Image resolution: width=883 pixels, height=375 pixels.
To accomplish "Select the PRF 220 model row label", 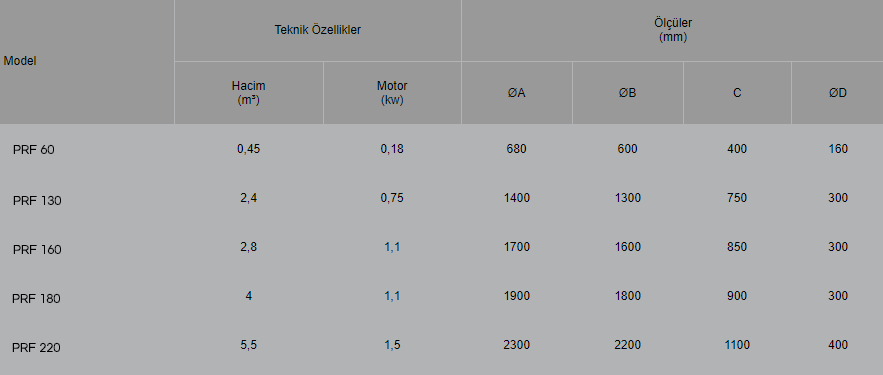I will click(x=36, y=347).
